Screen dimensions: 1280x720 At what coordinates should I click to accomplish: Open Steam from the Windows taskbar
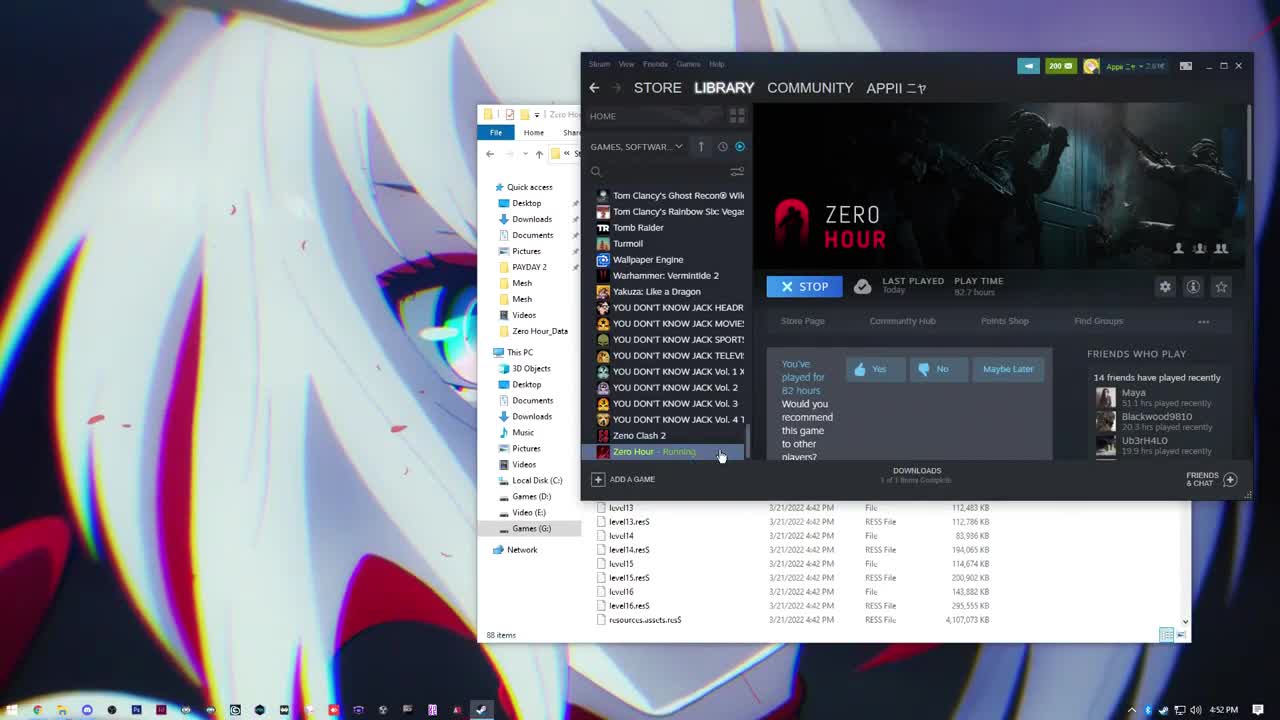point(481,710)
